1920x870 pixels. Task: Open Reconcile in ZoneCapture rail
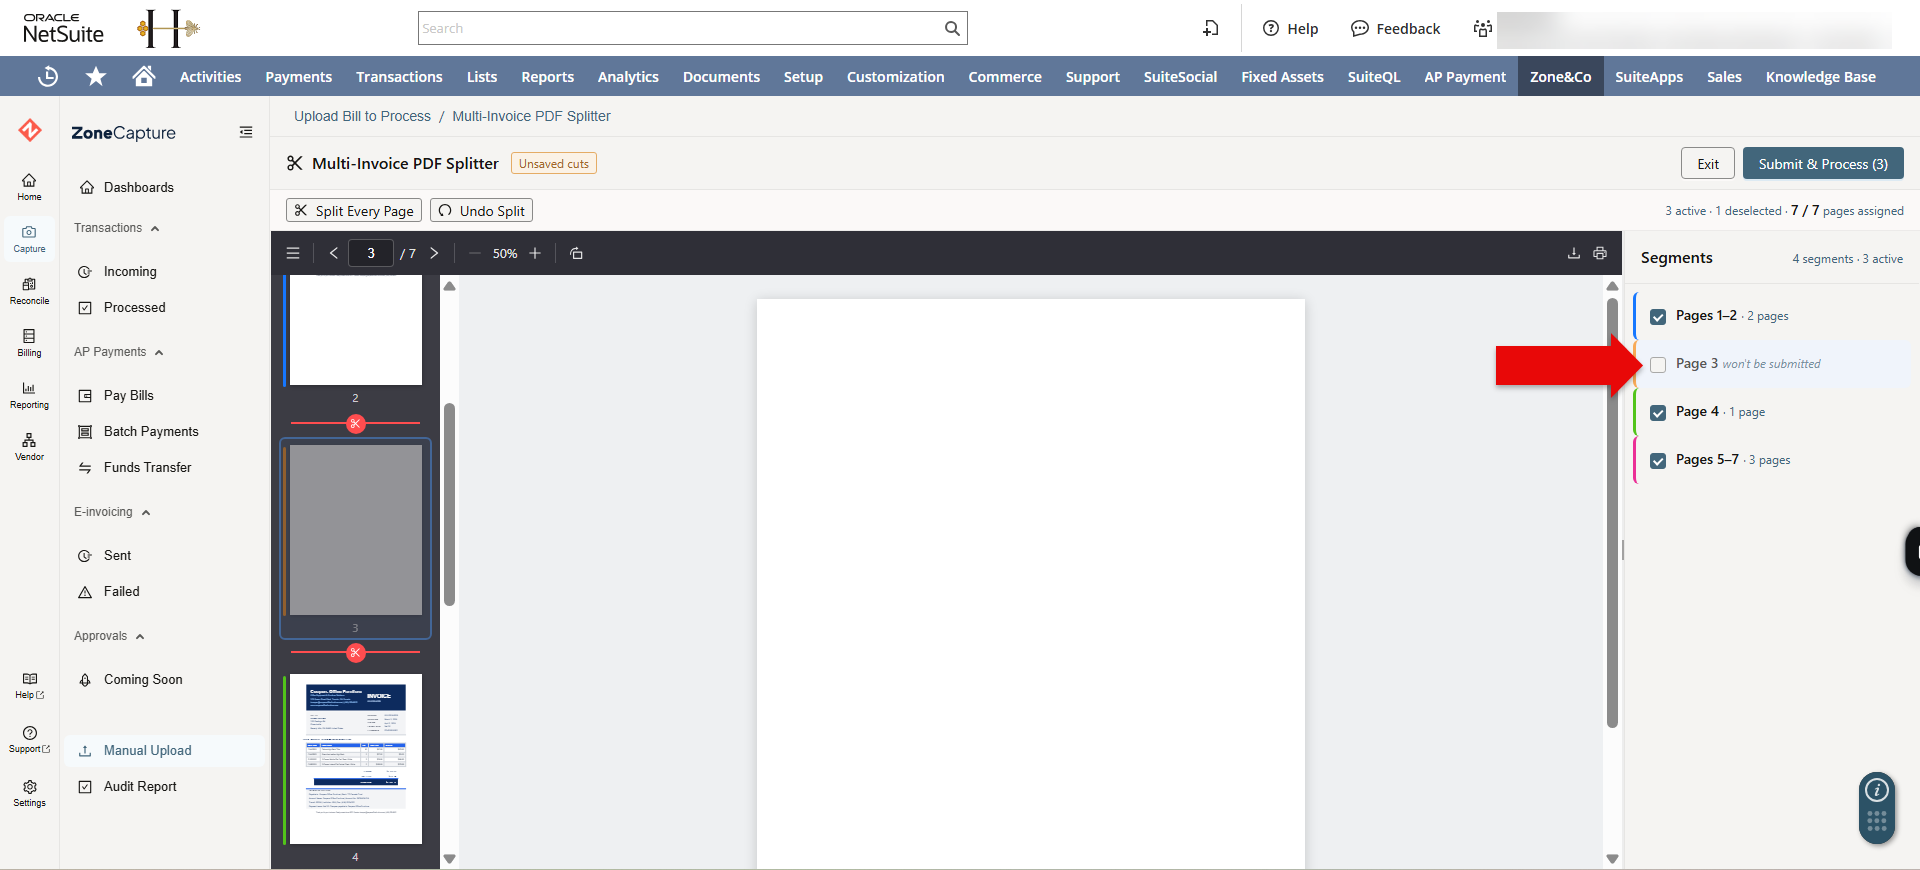(x=29, y=291)
